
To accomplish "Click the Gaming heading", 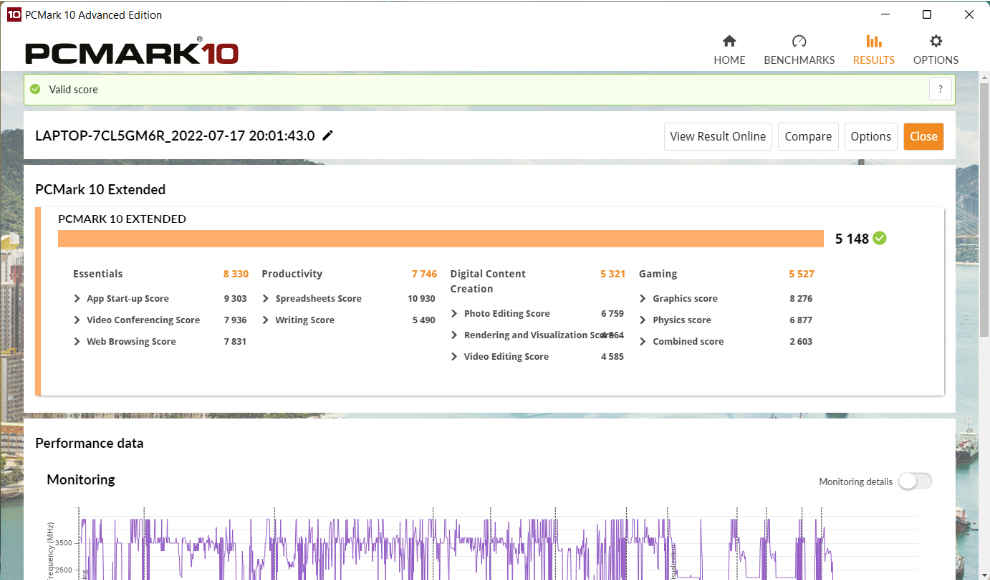I will click(658, 274).
